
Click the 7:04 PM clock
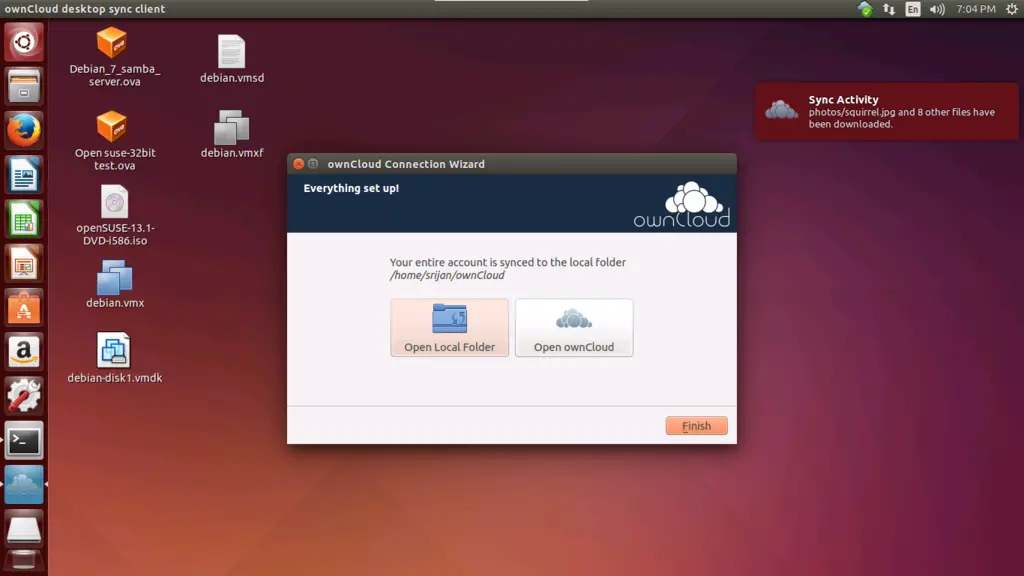(975, 9)
